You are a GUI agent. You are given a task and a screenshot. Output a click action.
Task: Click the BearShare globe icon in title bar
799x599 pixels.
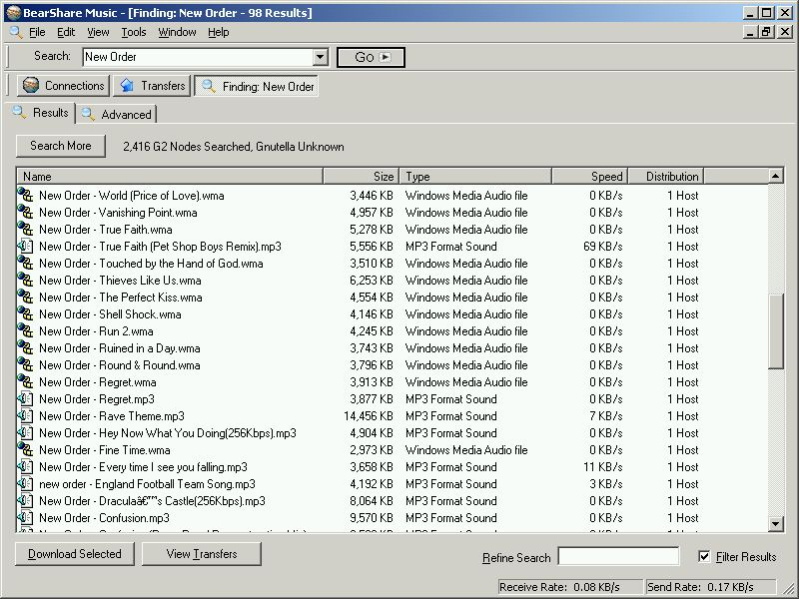tap(13, 12)
